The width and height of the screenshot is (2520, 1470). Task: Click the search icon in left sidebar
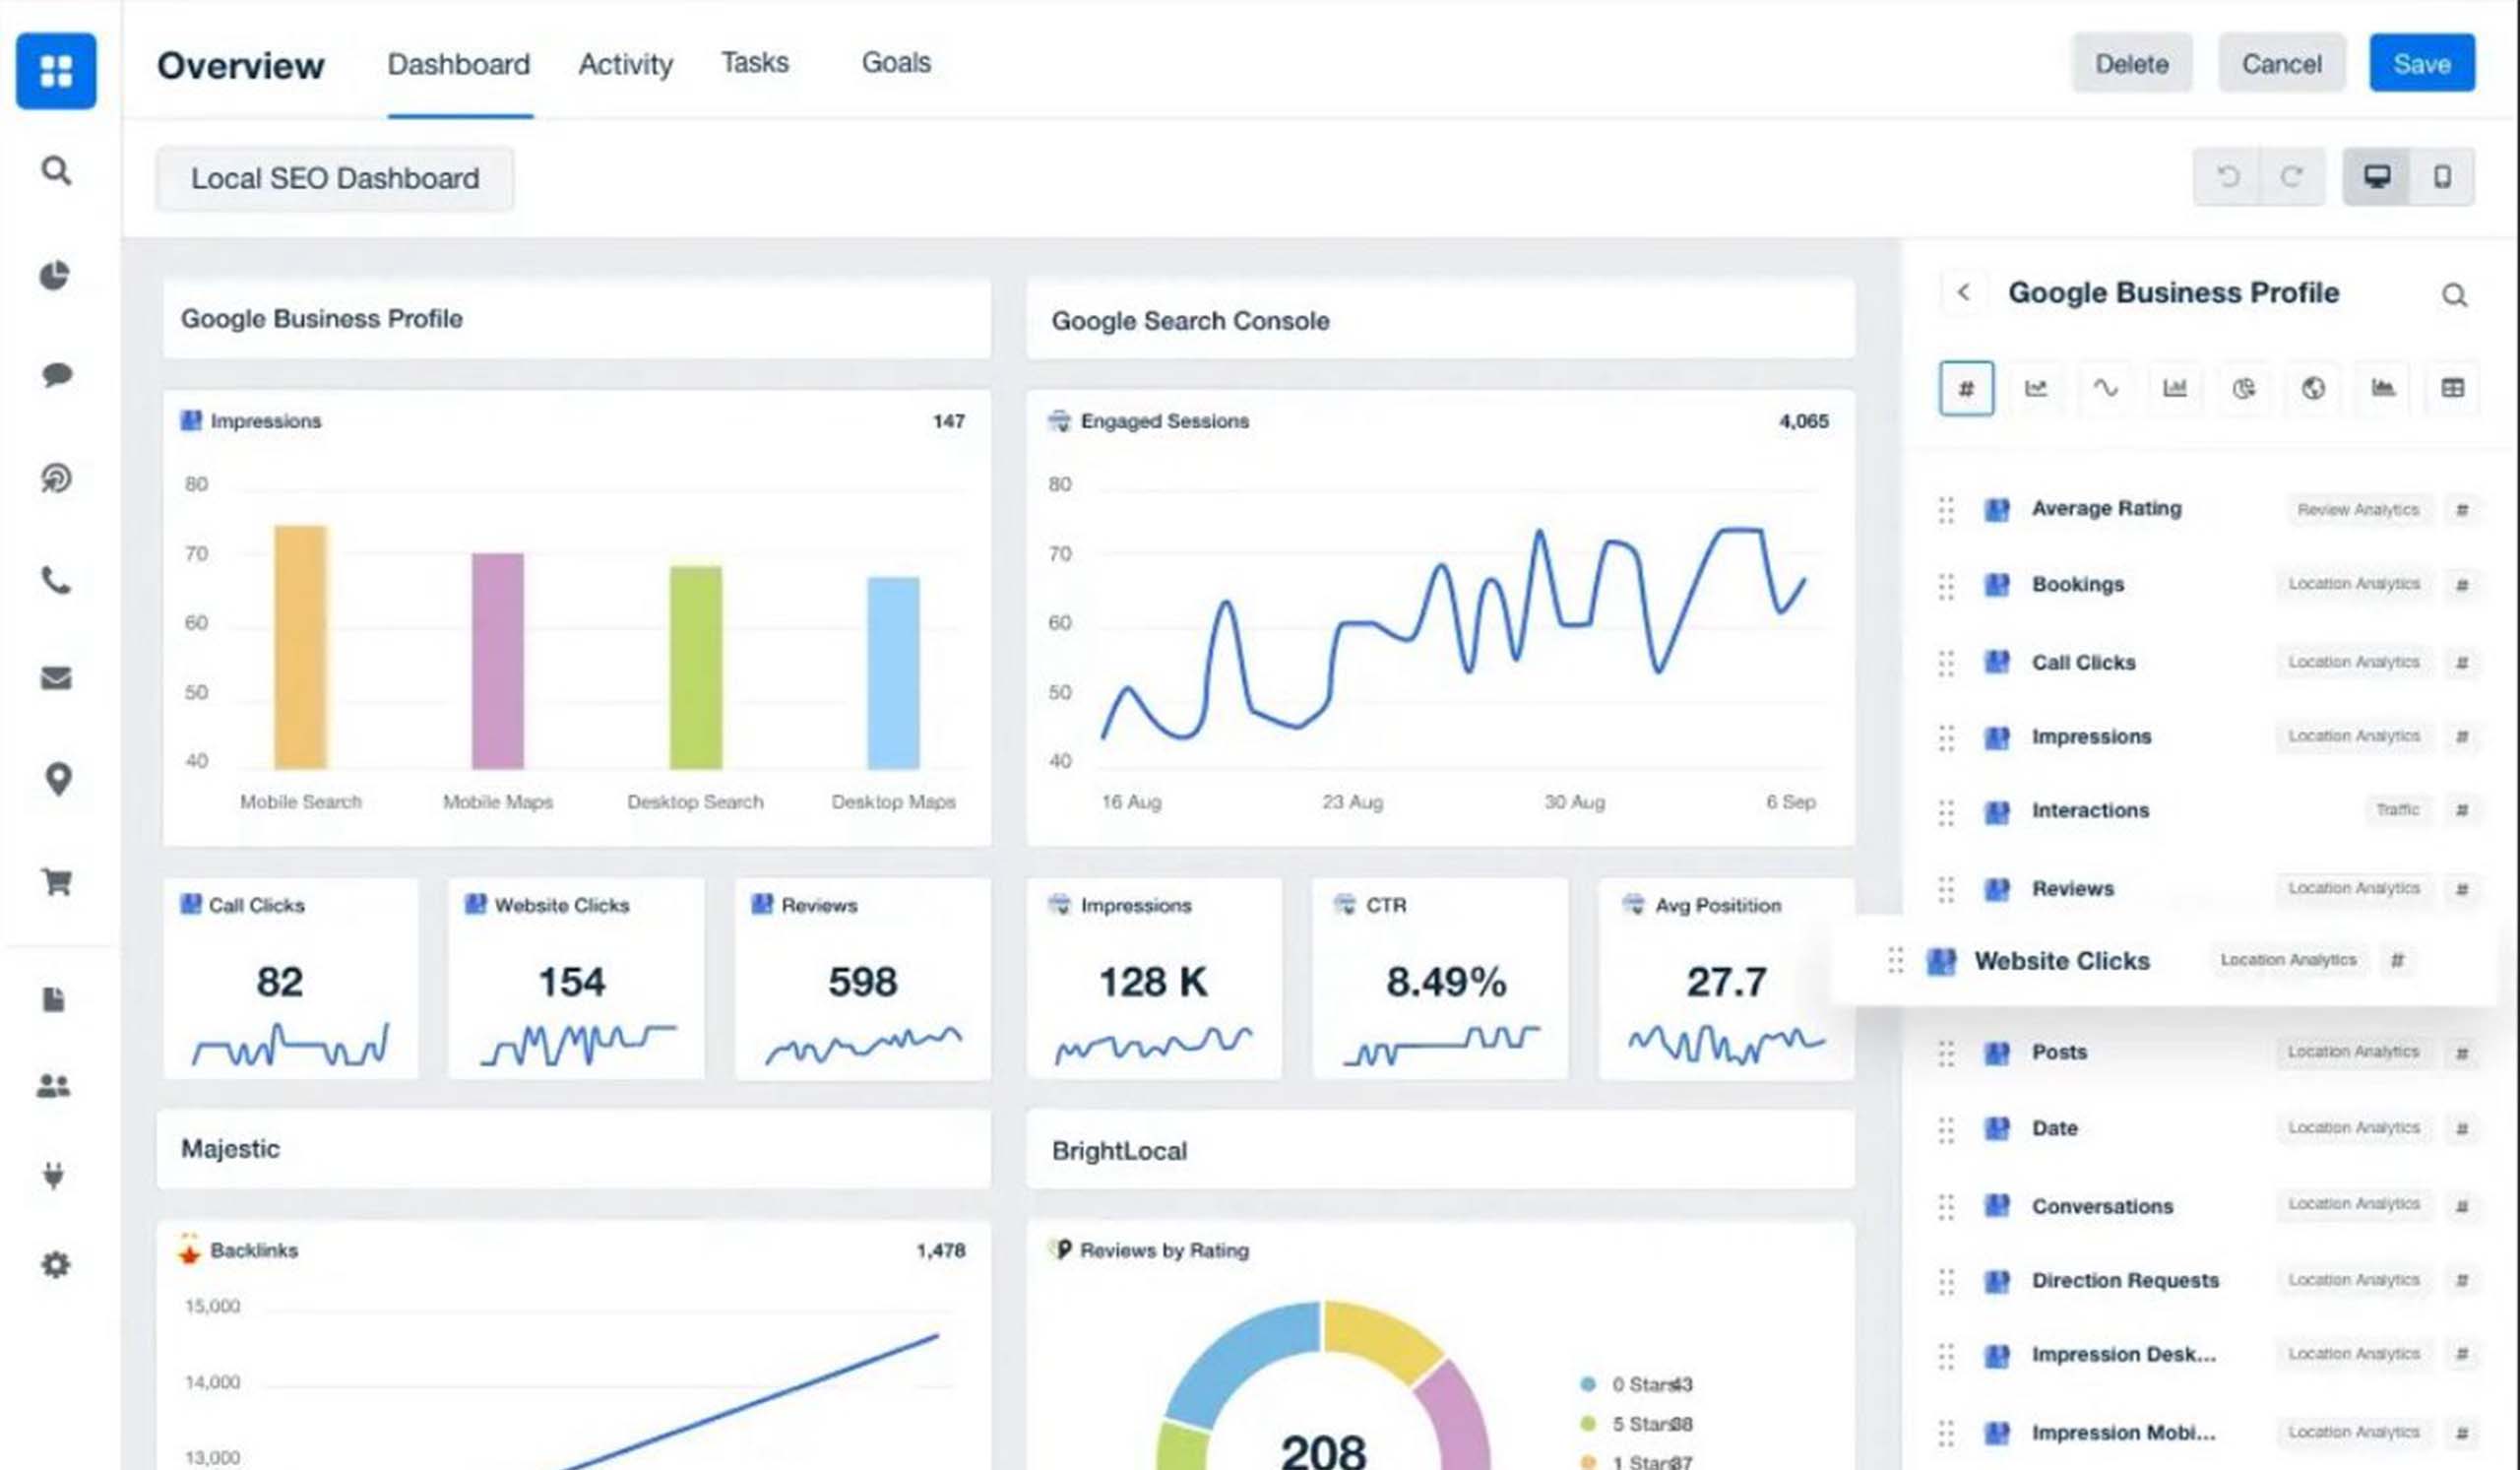(x=56, y=171)
